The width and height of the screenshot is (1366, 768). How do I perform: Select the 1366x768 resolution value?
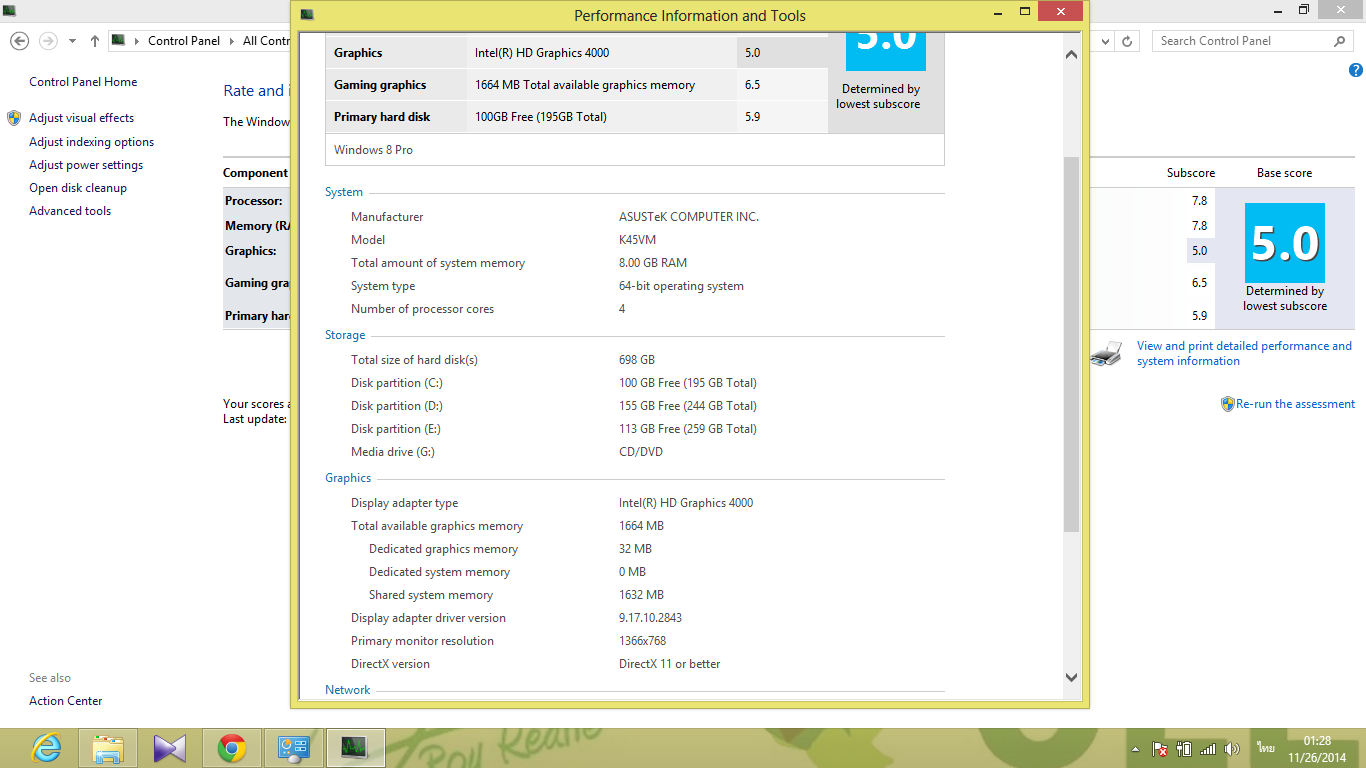click(642, 641)
